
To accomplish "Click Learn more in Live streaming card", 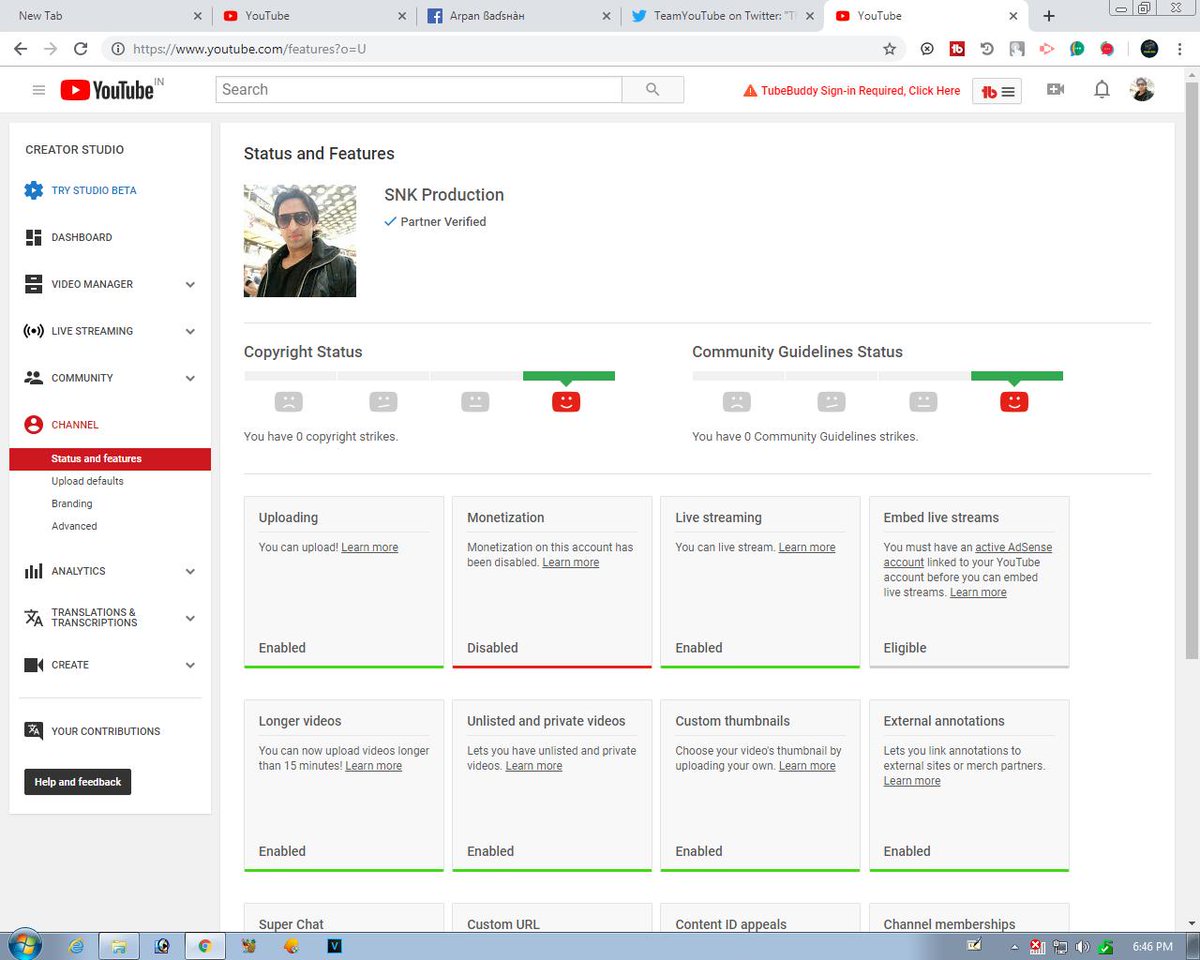I will coord(807,547).
